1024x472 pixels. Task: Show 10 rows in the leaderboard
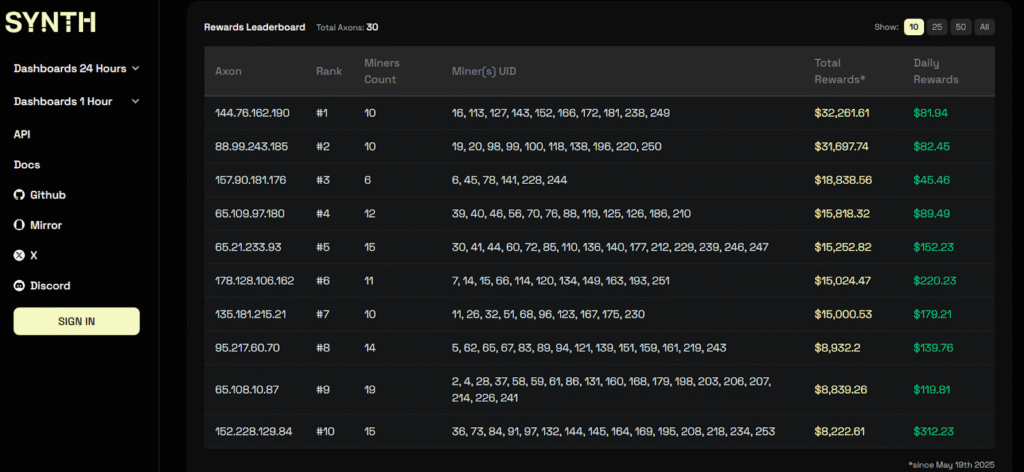[x=913, y=27]
